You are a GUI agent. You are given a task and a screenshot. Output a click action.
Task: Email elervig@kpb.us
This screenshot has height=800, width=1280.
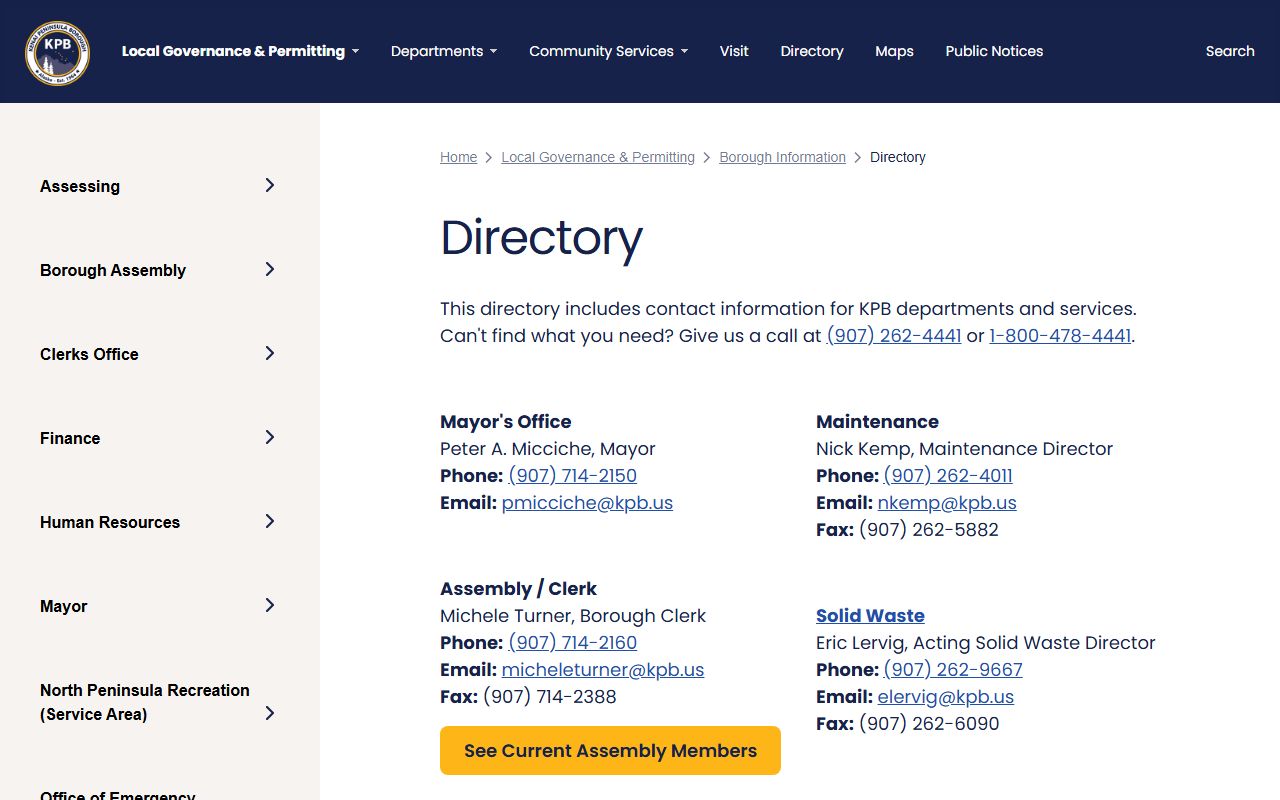[x=946, y=697]
